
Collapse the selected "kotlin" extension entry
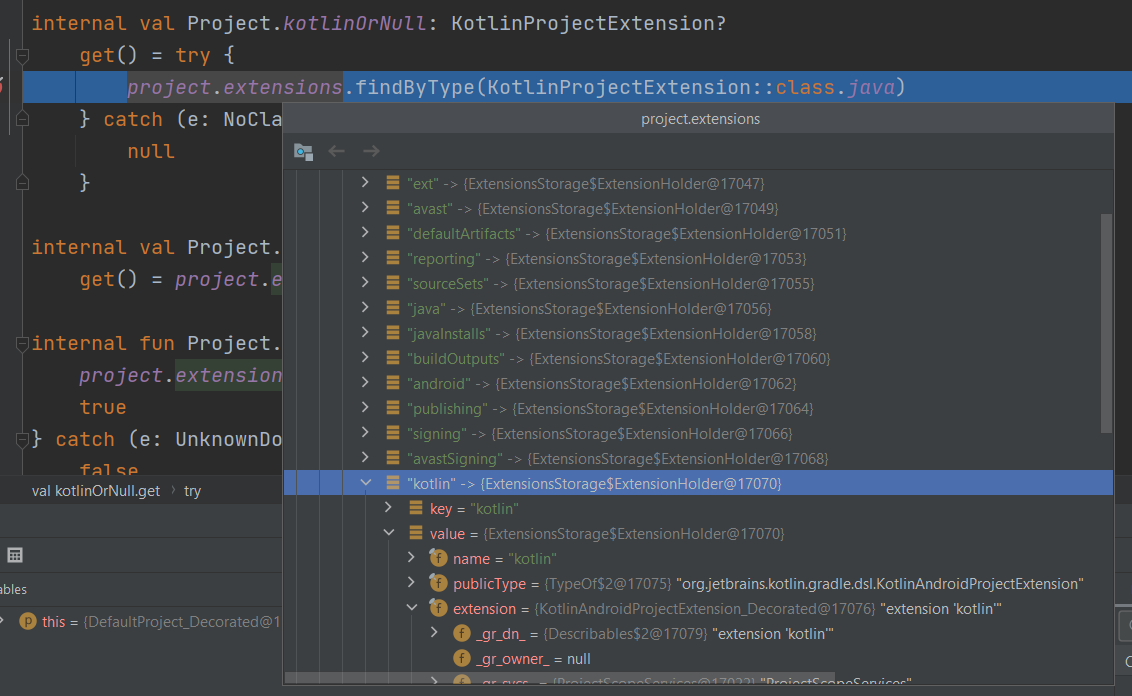pos(365,482)
